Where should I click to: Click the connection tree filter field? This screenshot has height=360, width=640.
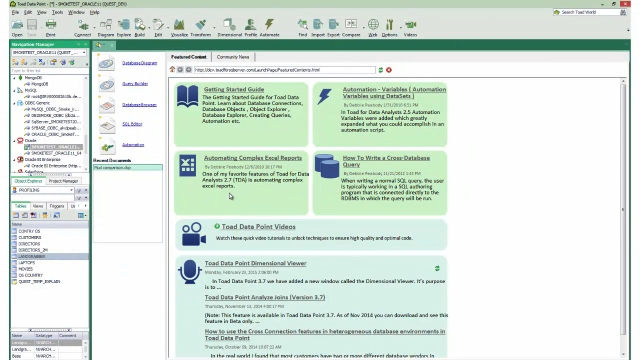(49, 71)
